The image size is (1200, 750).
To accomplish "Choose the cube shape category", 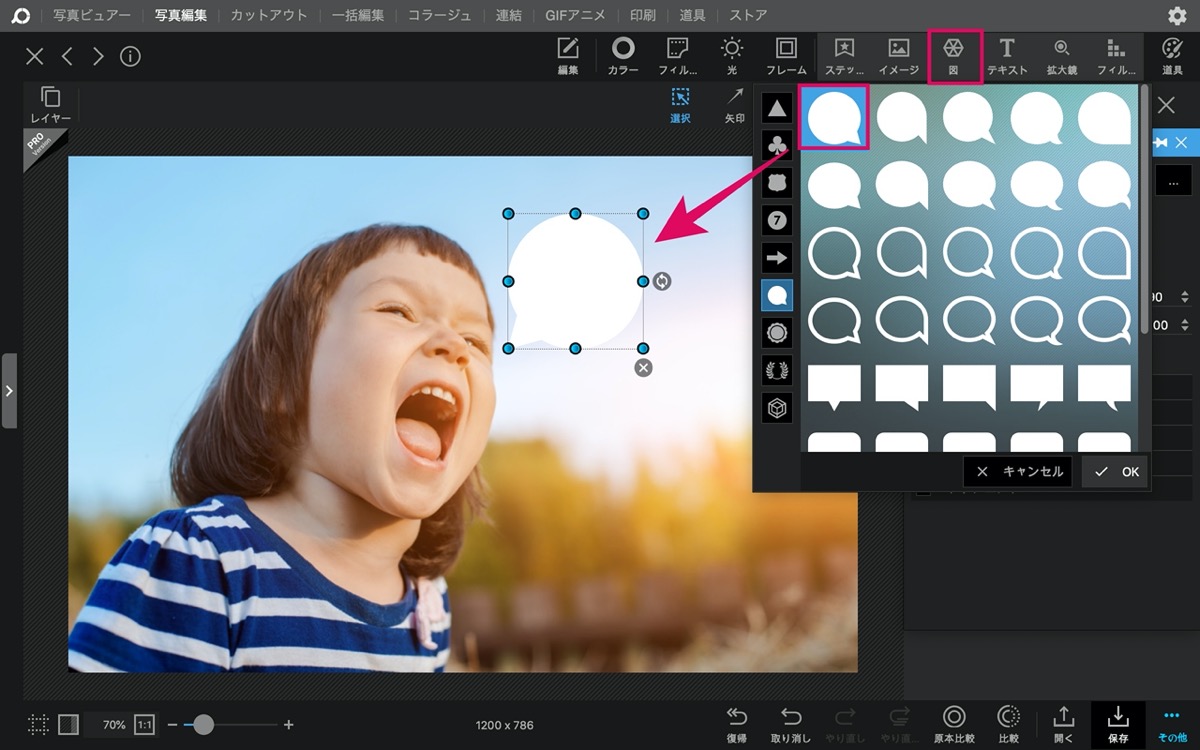I will pos(777,408).
